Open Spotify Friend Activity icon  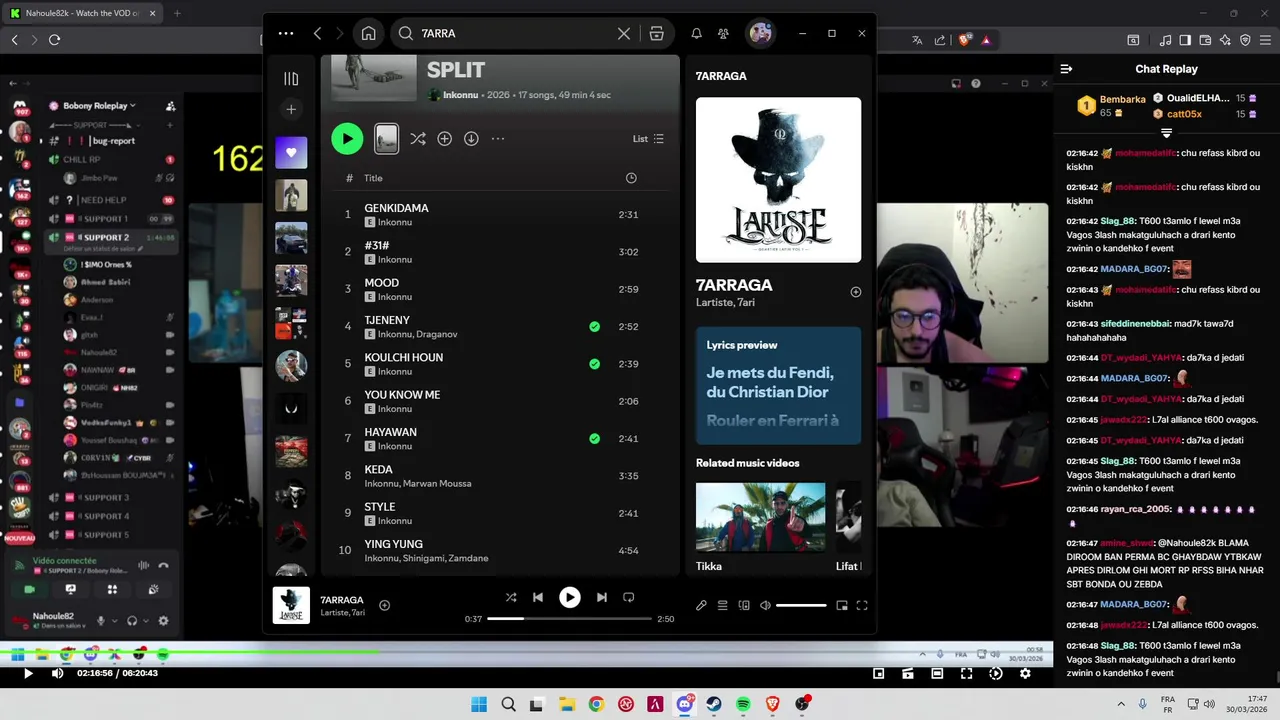(723, 33)
